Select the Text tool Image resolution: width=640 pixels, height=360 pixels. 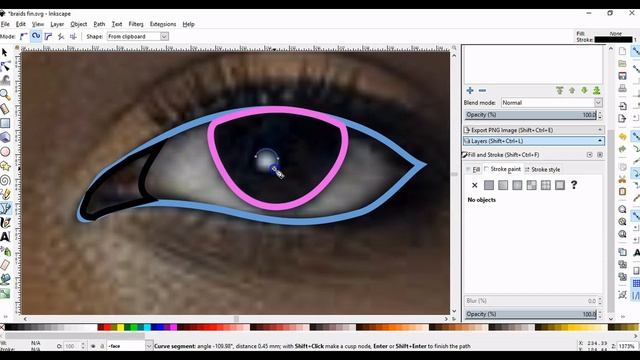click(5, 237)
